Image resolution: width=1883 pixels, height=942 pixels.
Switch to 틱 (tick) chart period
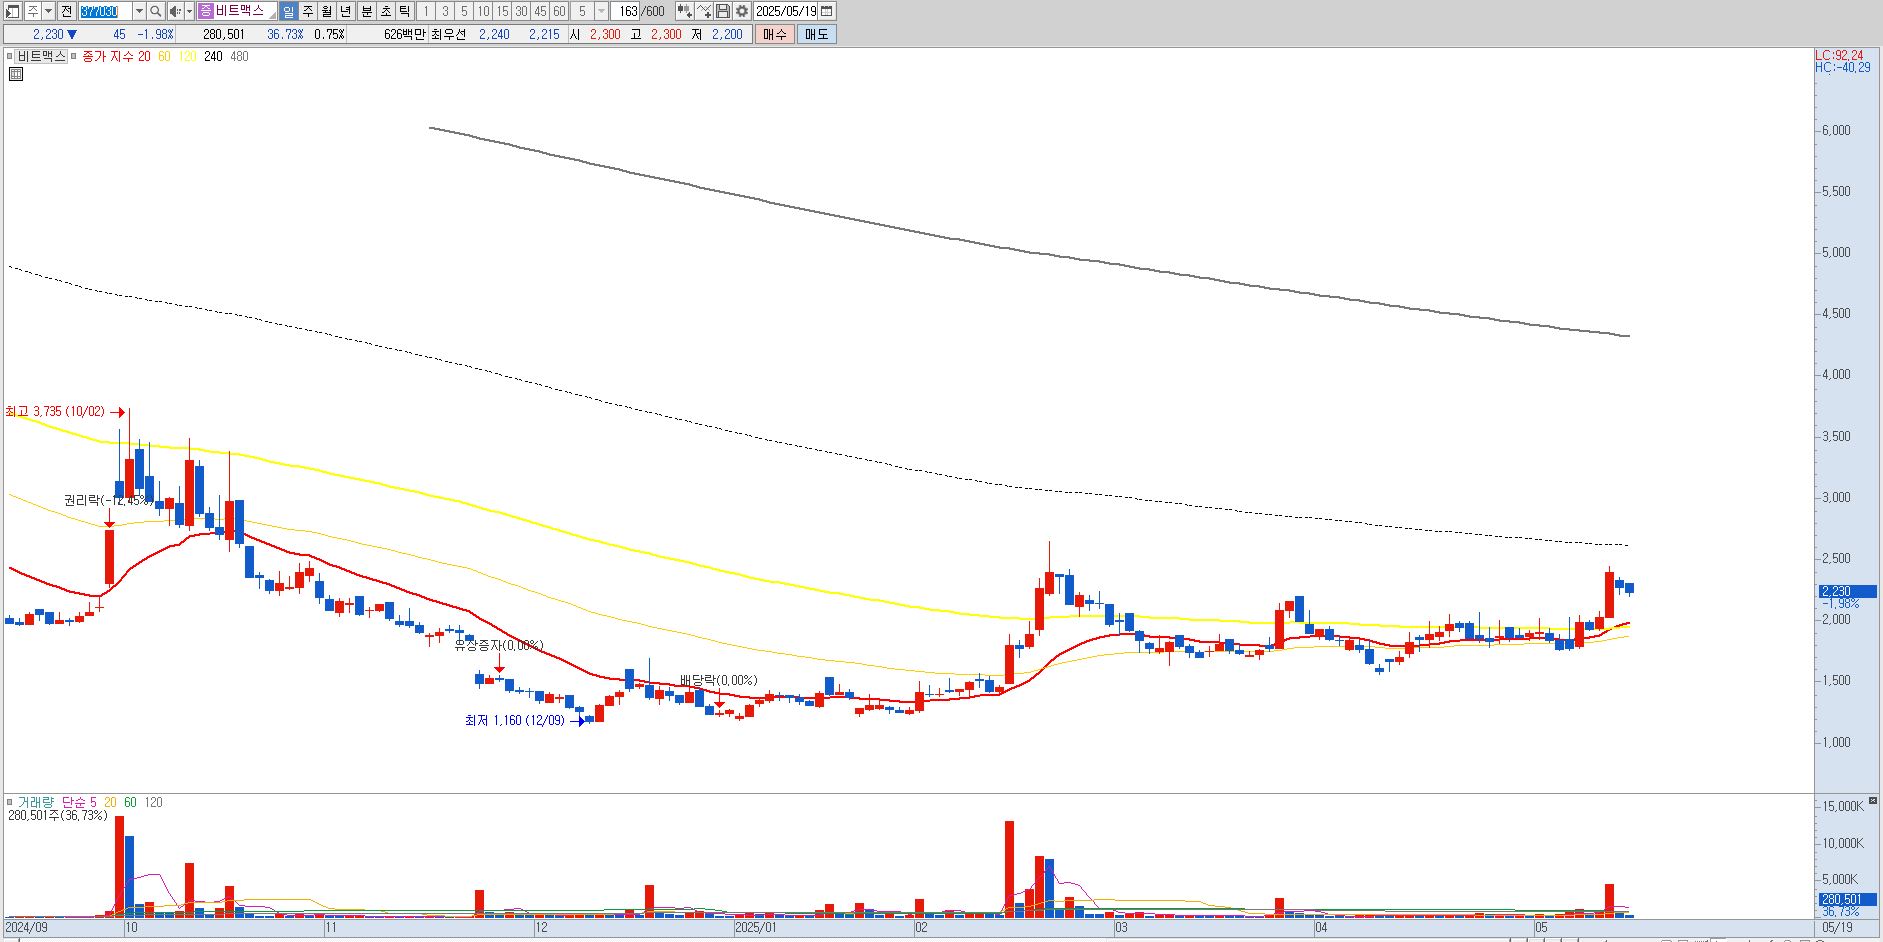404,11
